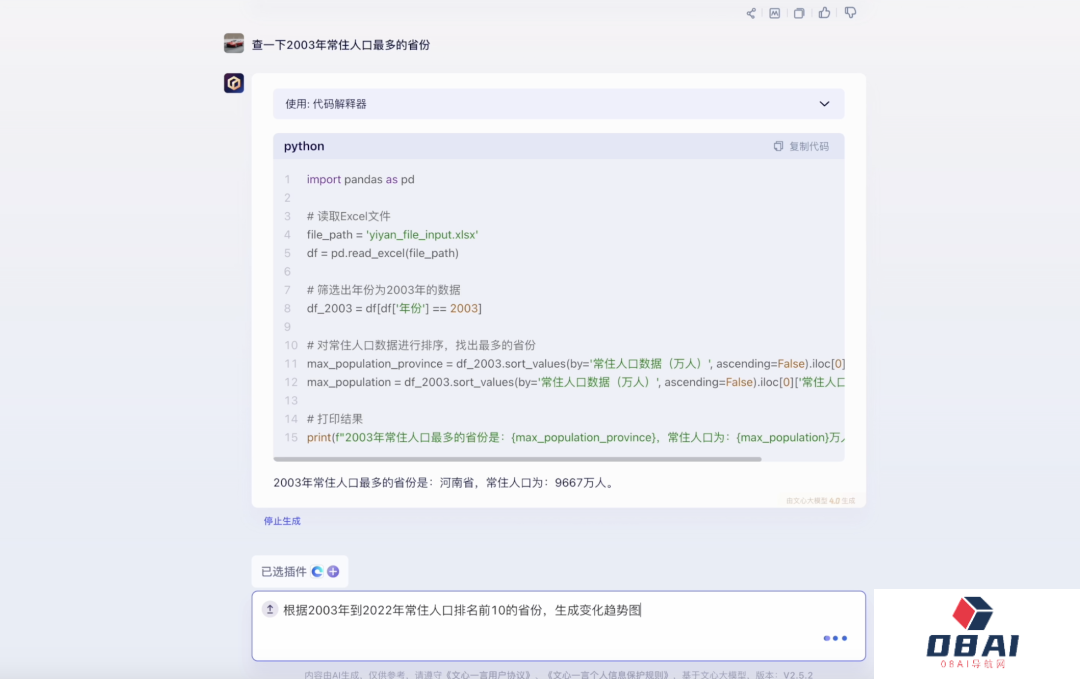Viewport: 1080px width, 679px height.
Task: Click the horizontal scrollbar under the code
Action: [x=520, y=459]
